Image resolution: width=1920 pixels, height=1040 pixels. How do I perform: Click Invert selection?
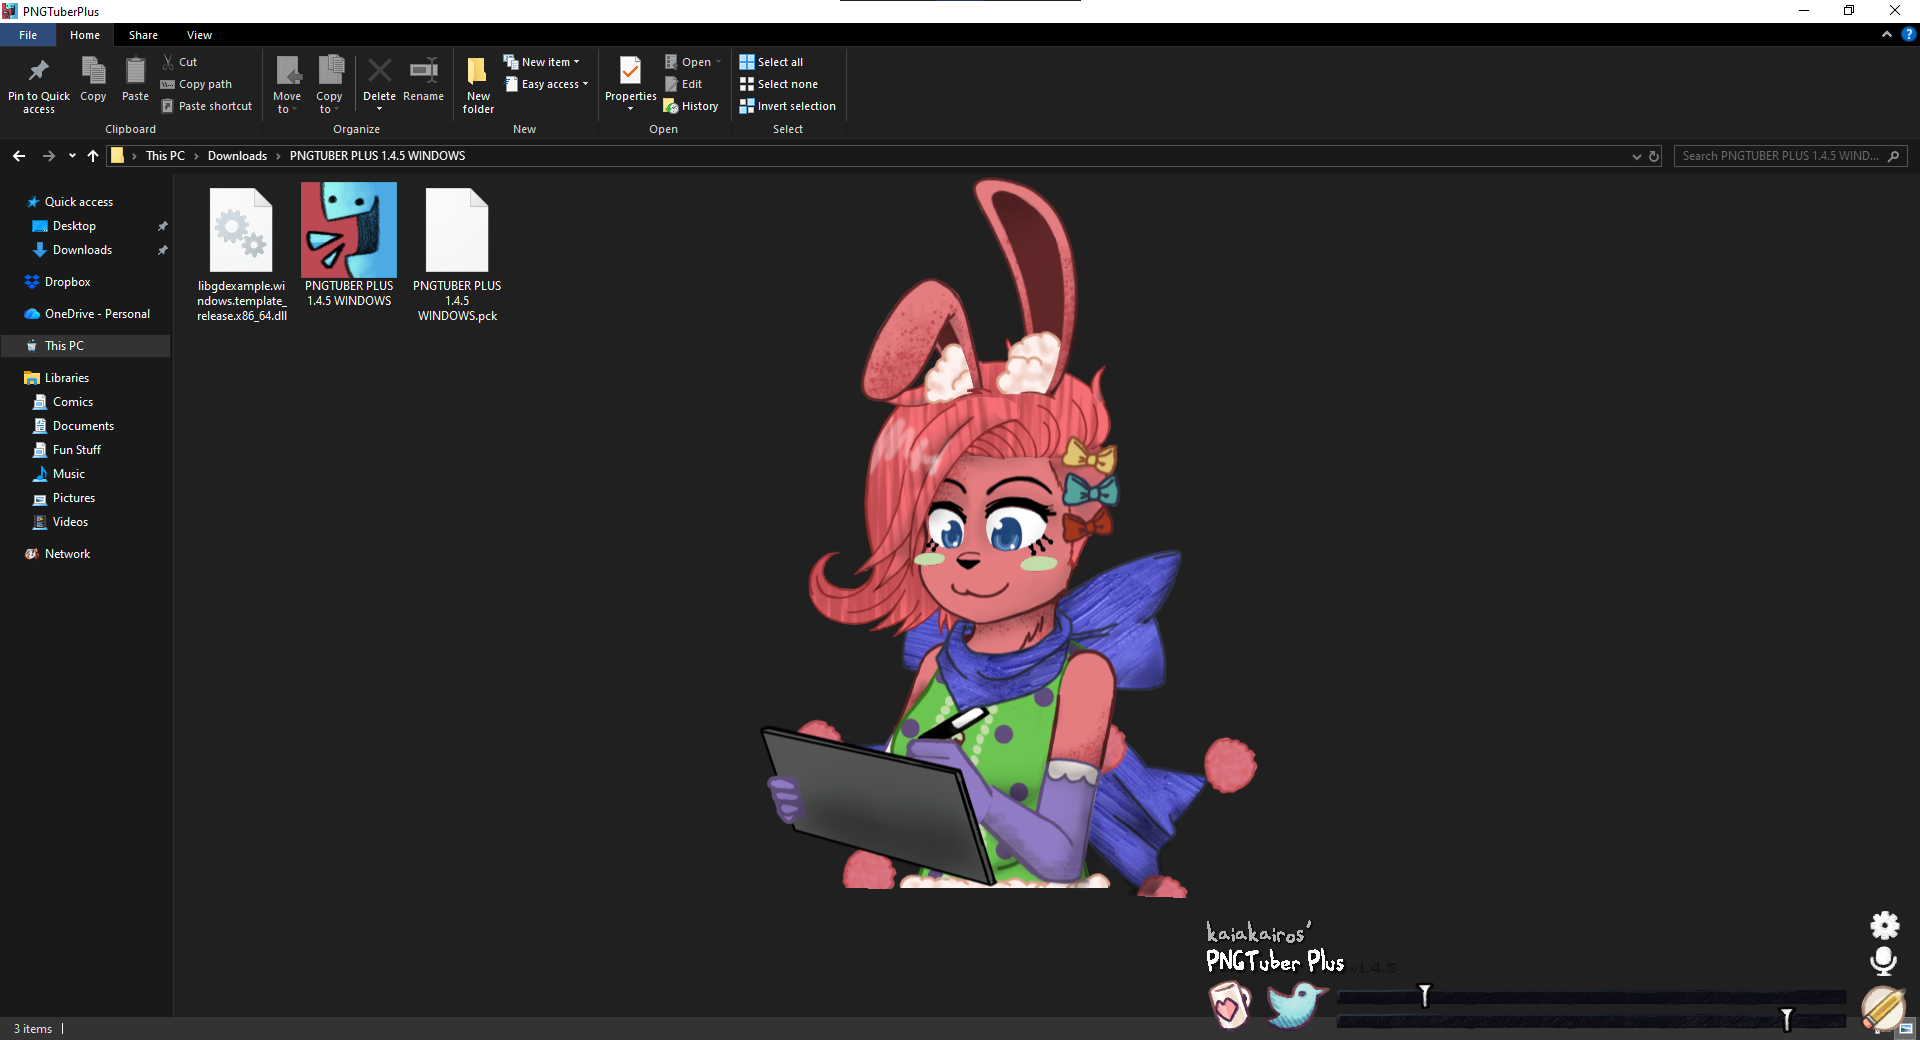787,106
